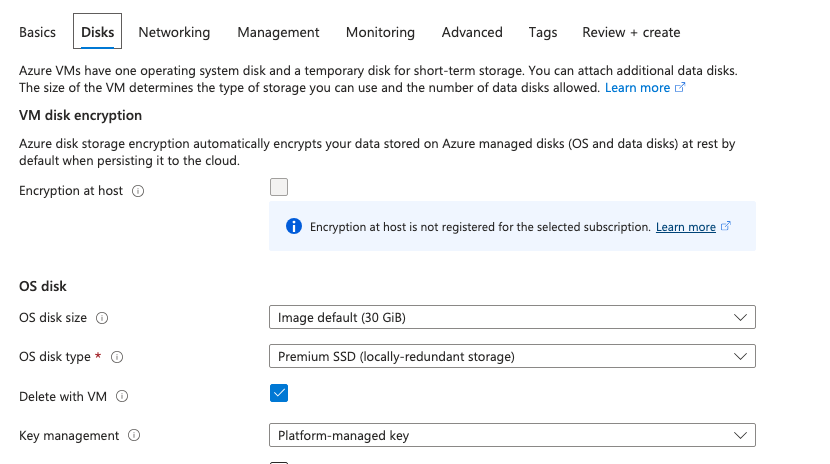
Task: Click Learn more link about VM disks
Action: pos(637,88)
